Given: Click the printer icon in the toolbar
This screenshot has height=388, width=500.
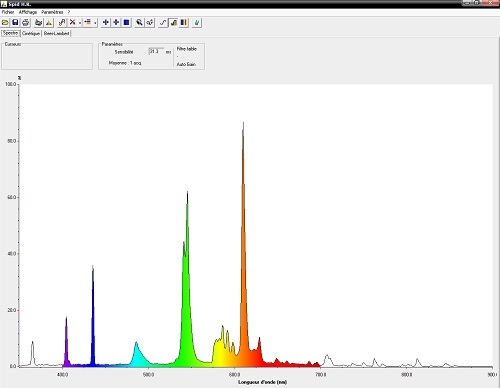Looking at the screenshot, I should coord(25,23).
